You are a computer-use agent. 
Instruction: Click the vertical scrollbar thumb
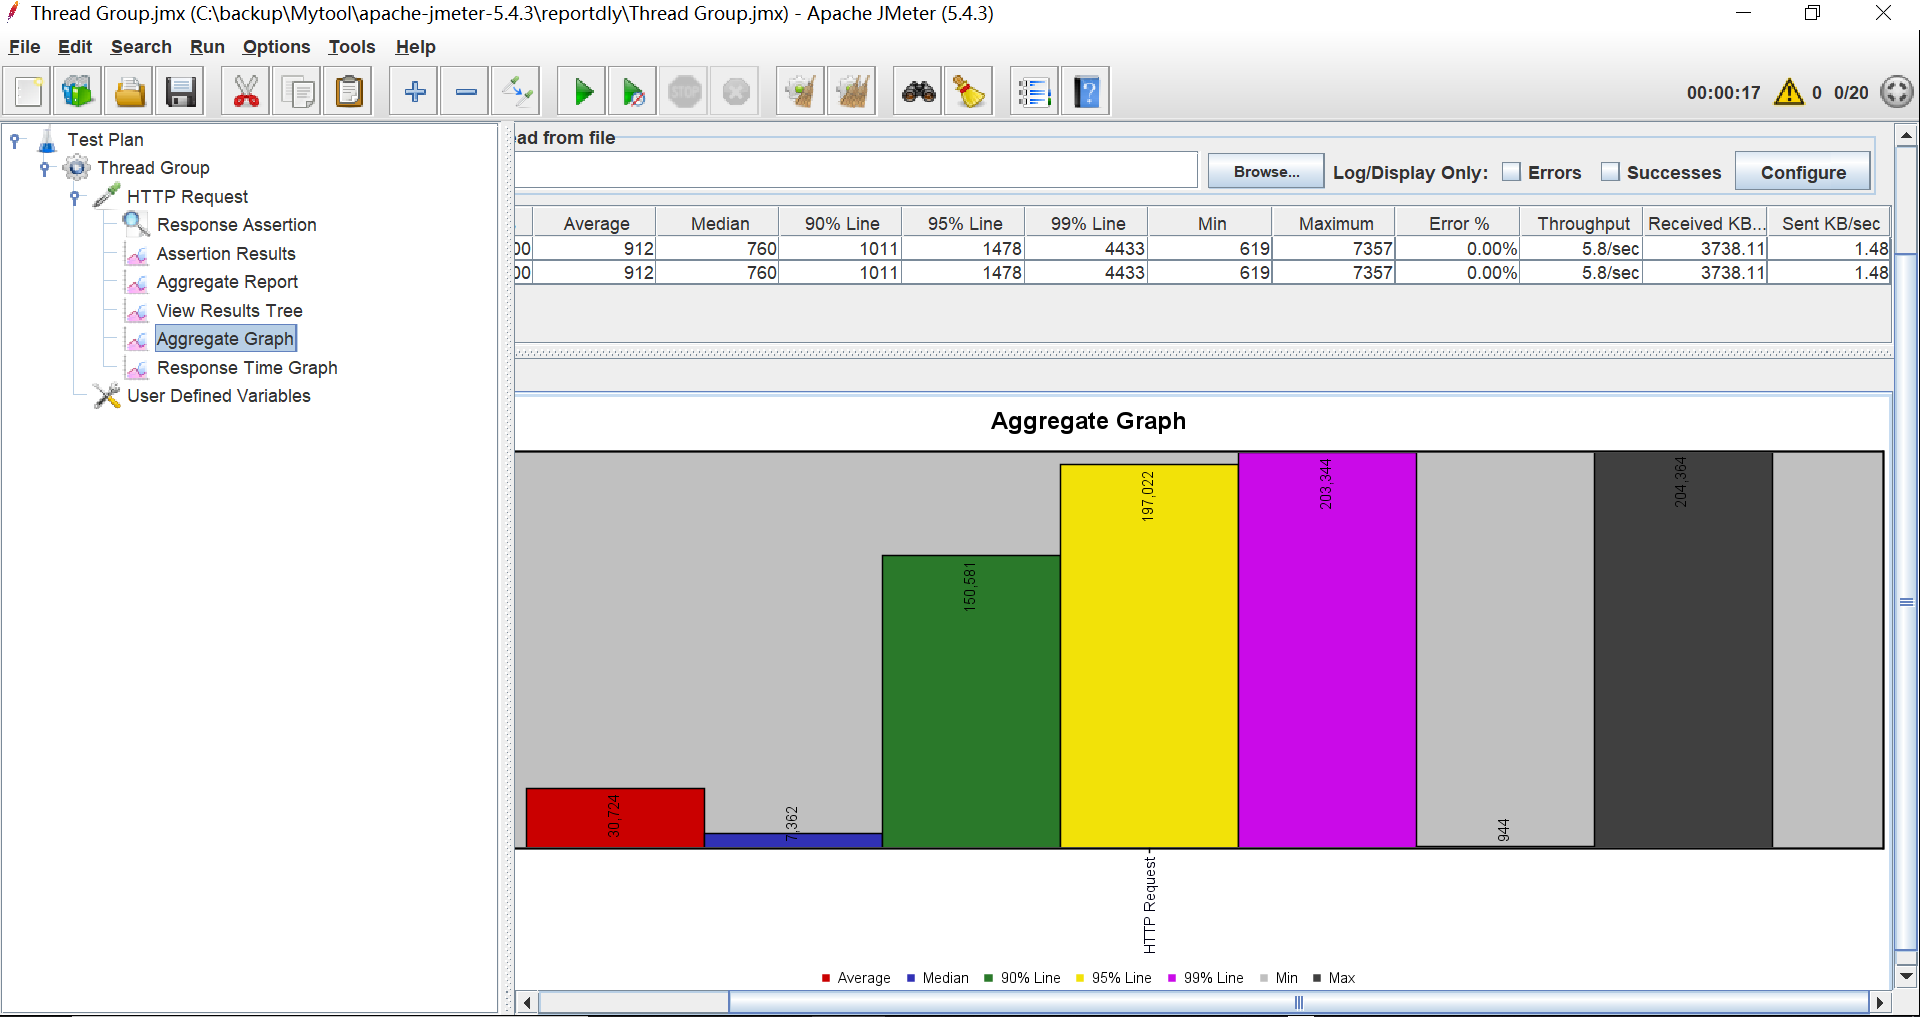[x=1906, y=601]
